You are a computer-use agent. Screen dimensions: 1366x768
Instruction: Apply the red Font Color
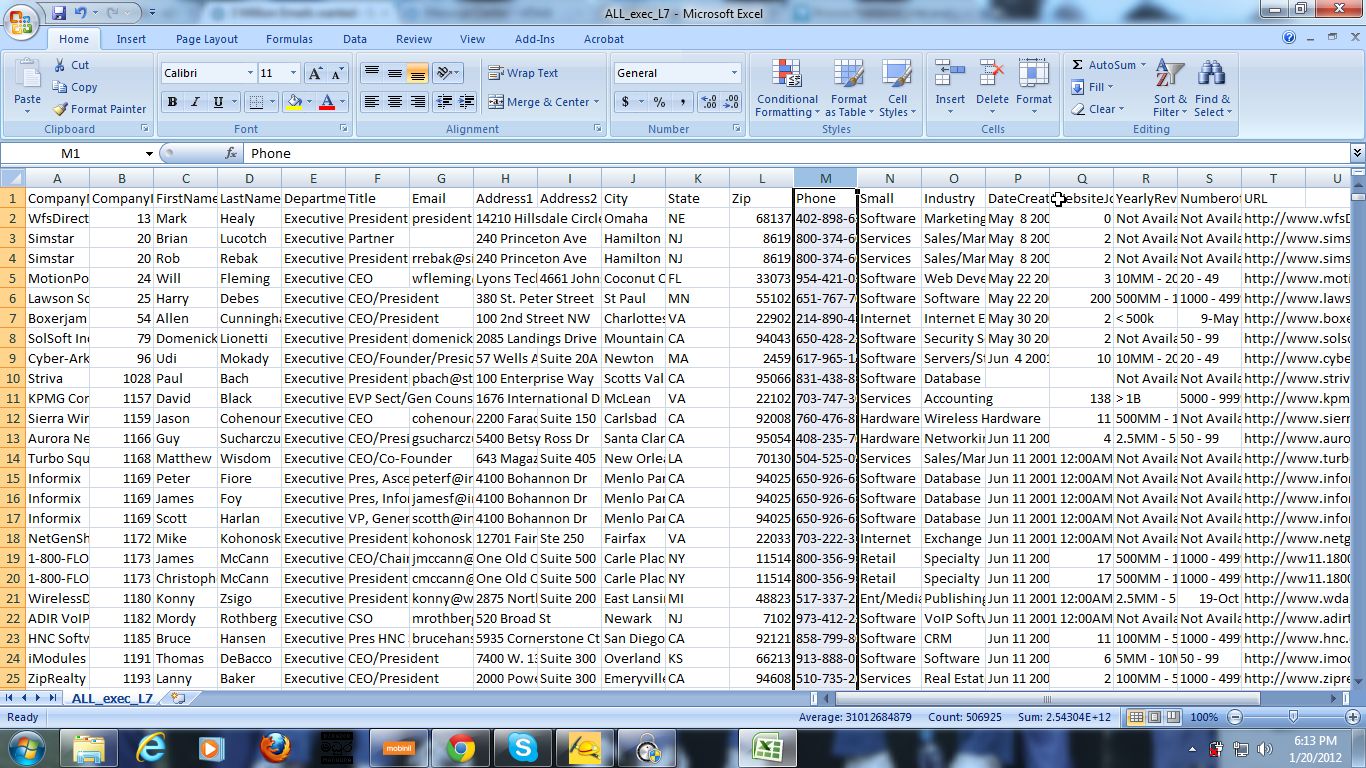coord(327,102)
